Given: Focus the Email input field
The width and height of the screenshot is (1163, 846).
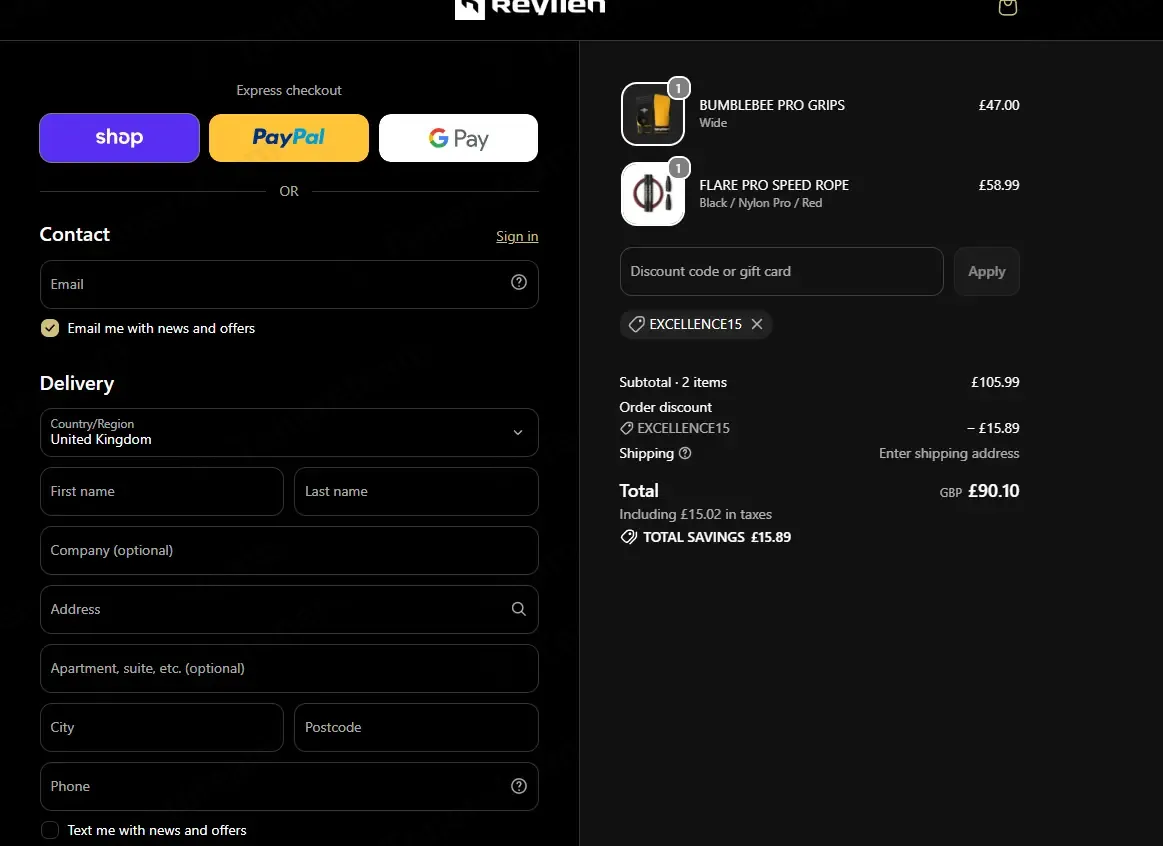Looking at the screenshot, I should (x=289, y=284).
